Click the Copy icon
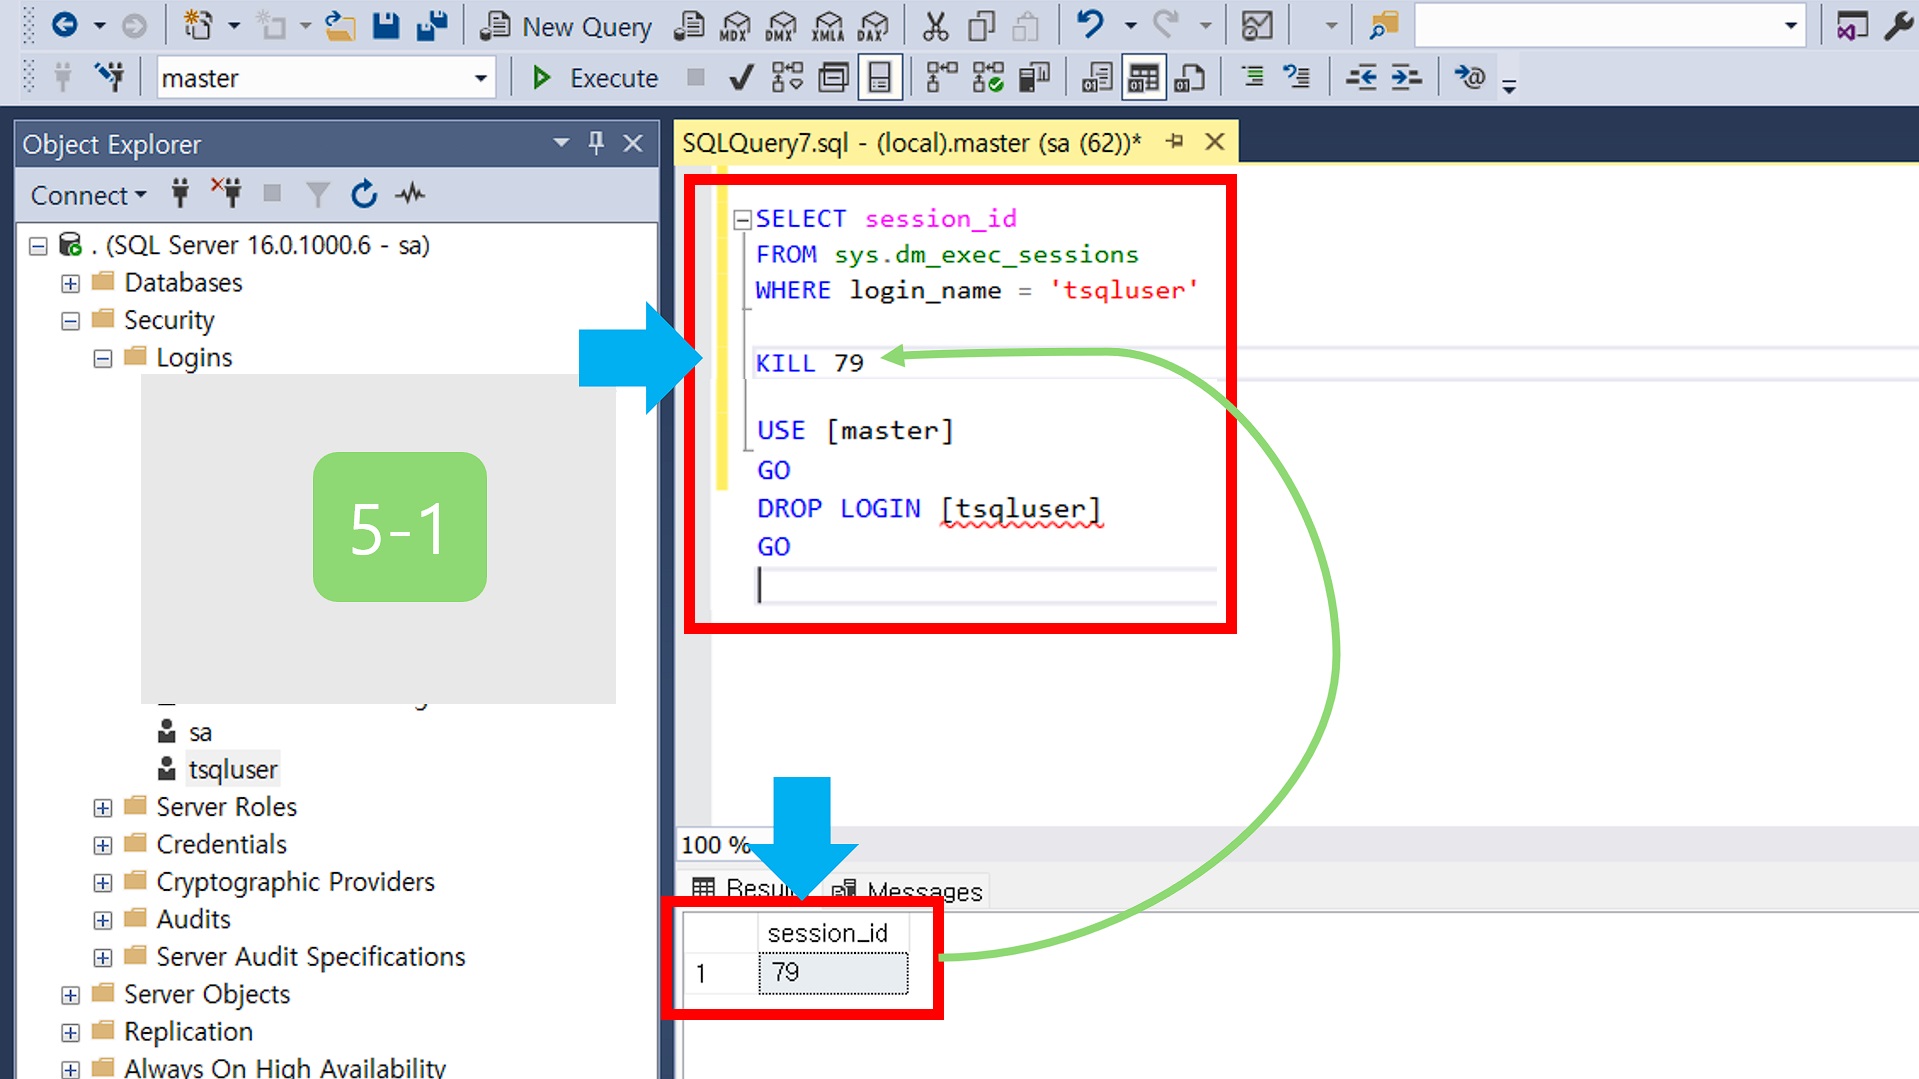 [x=981, y=25]
